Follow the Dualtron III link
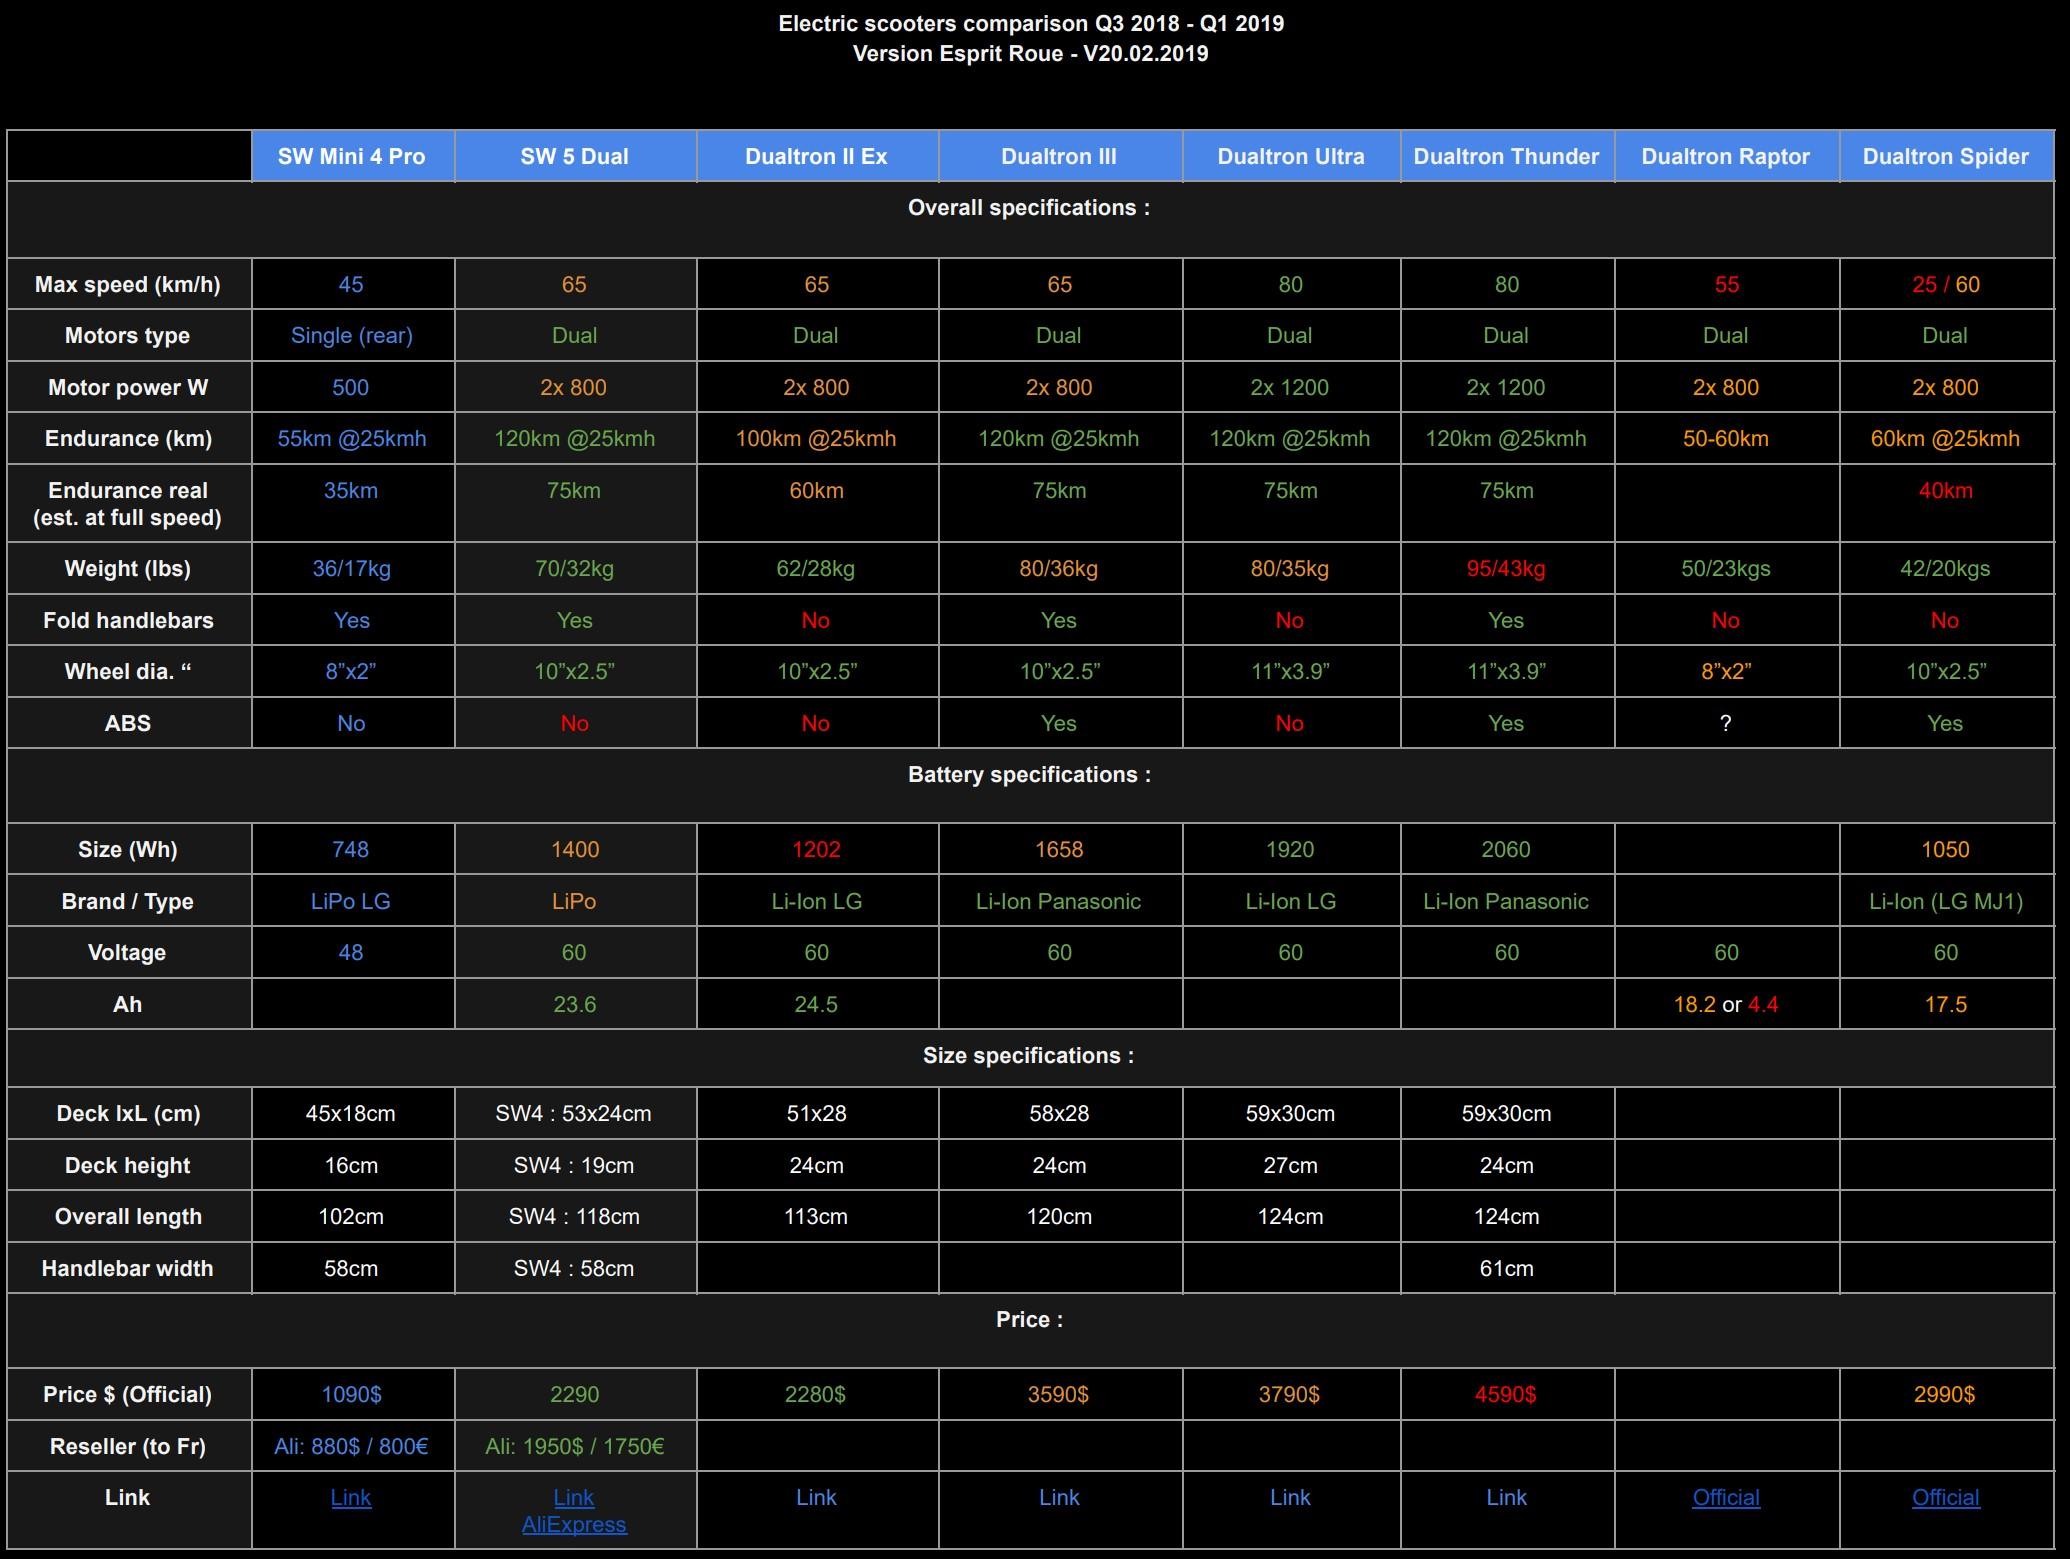 (x=1059, y=1497)
